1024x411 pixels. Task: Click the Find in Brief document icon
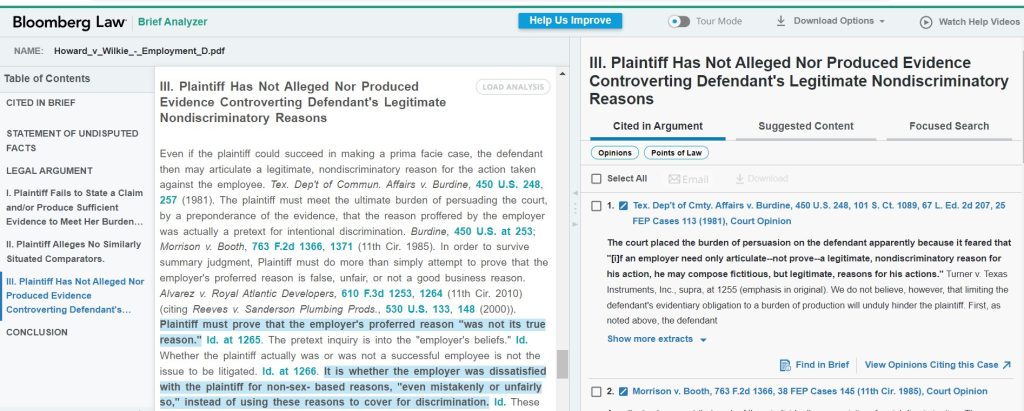click(786, 366)
